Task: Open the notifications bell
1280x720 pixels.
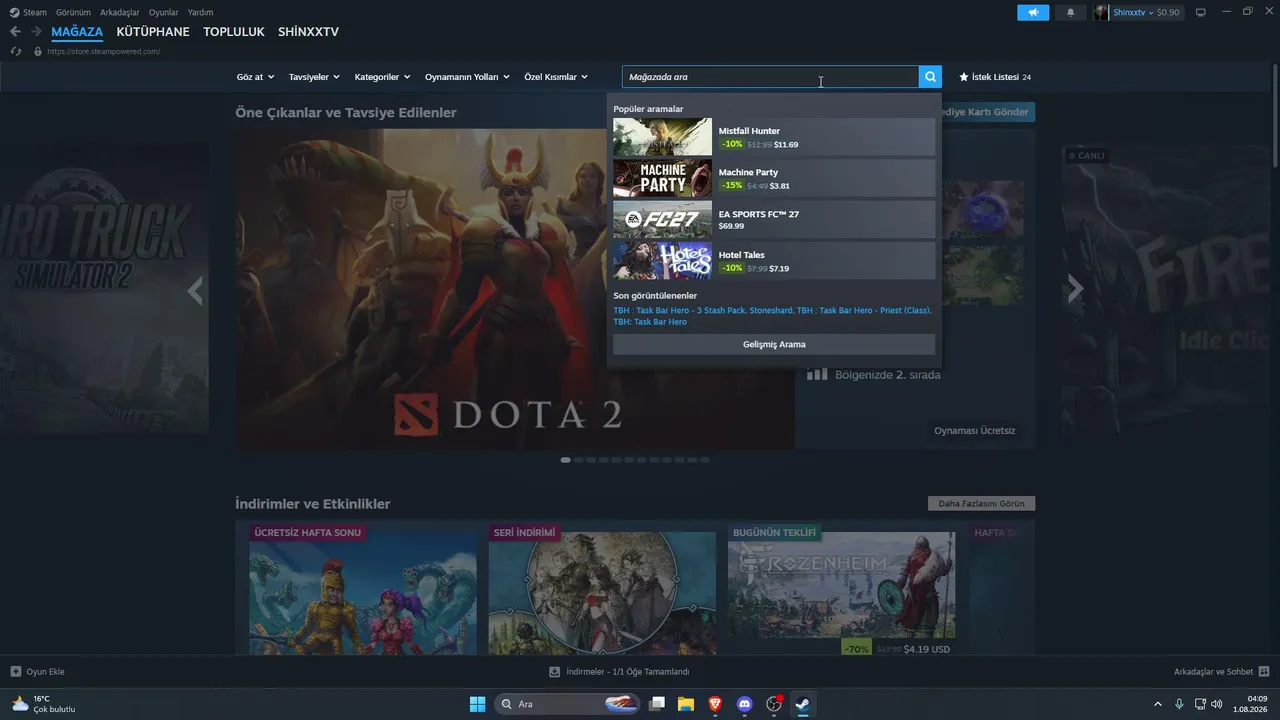Action: pos(1071,12)
